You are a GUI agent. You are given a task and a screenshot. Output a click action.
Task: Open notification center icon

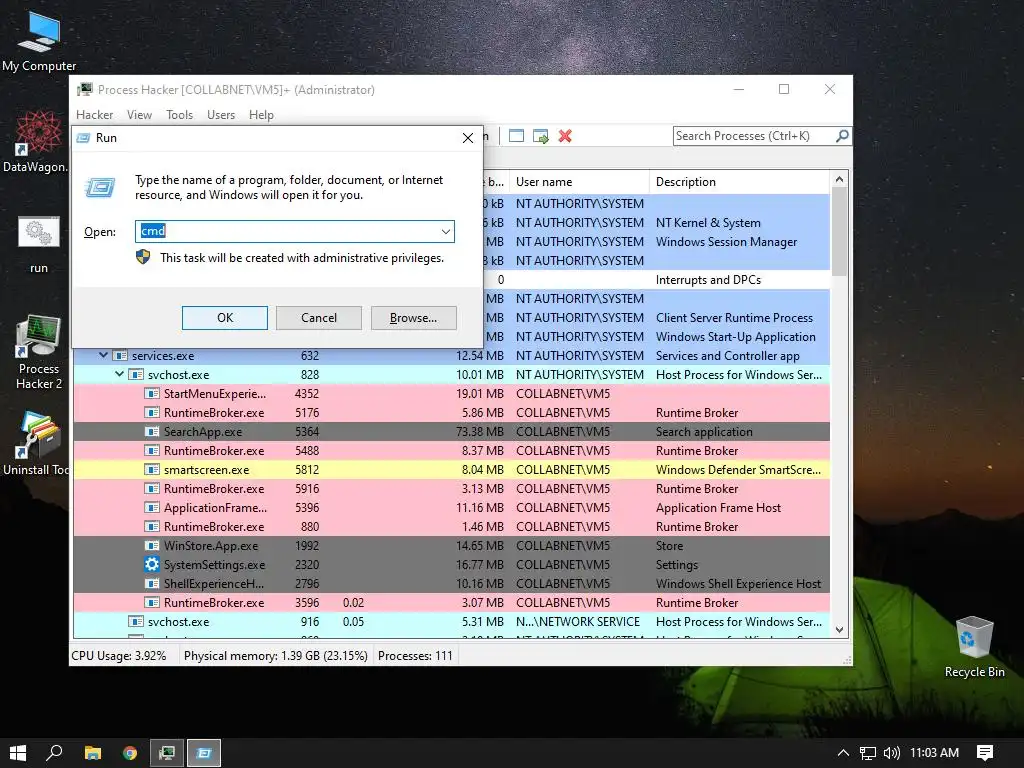click(985, 753)
